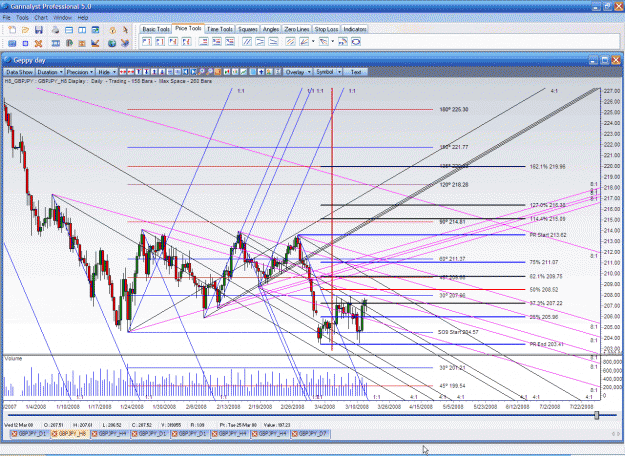
Task: Click the tile windows horizontally icon
Action: (x=69, y=30)
